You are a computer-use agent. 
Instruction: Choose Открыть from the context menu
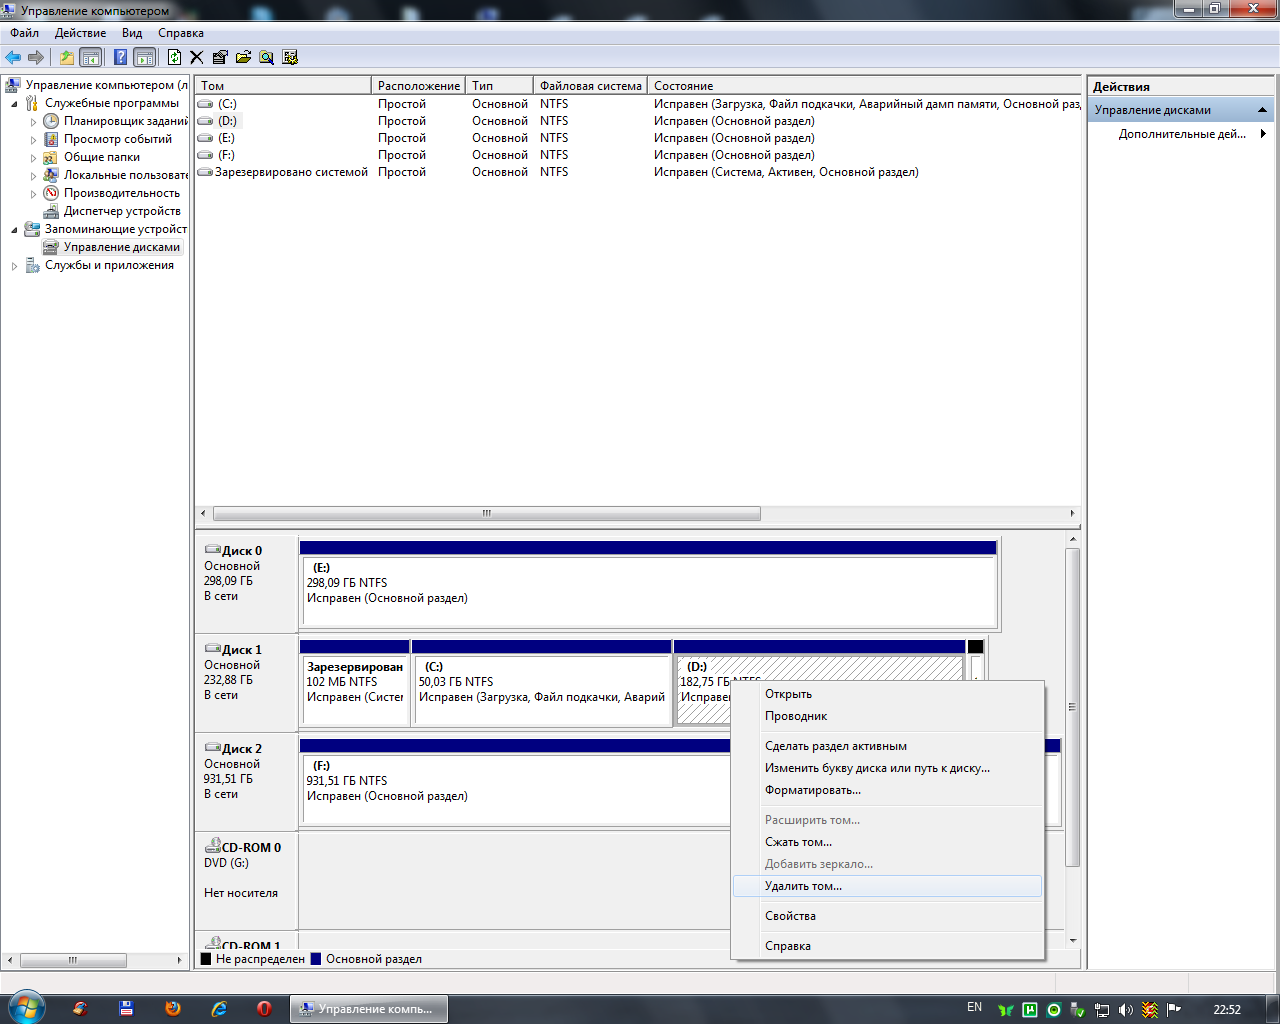point(888,694)
